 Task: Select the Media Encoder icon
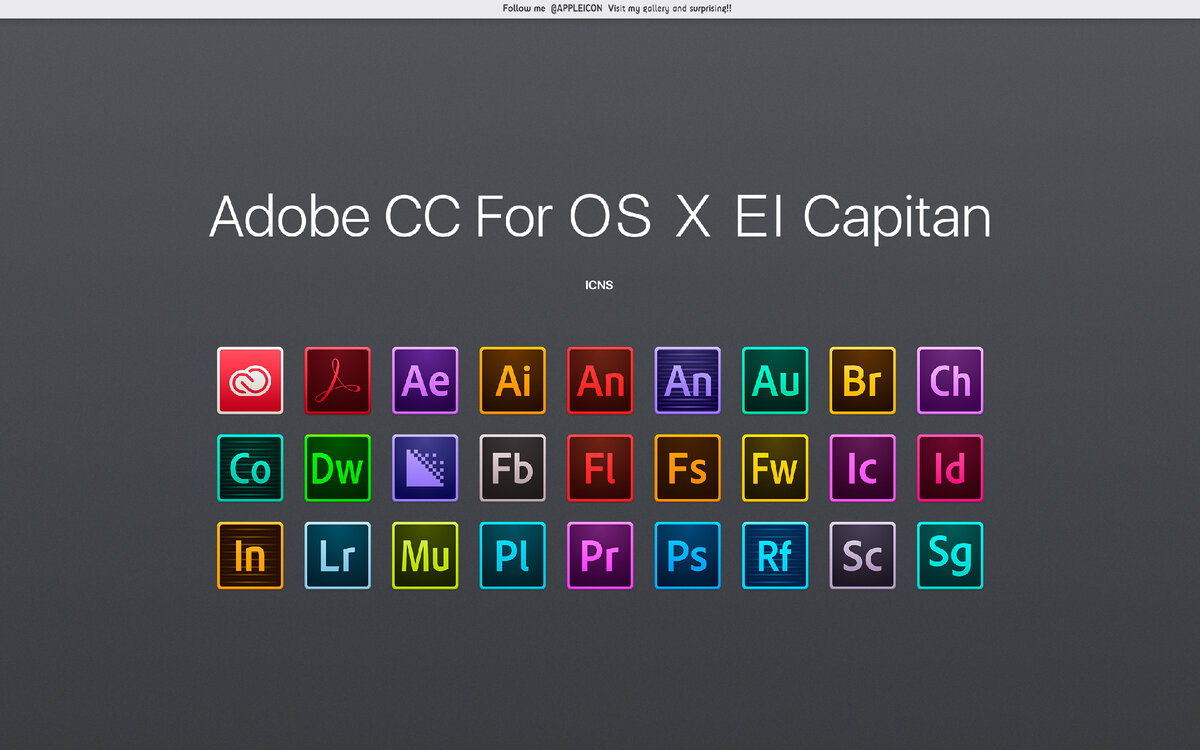[x=425, y=468]
